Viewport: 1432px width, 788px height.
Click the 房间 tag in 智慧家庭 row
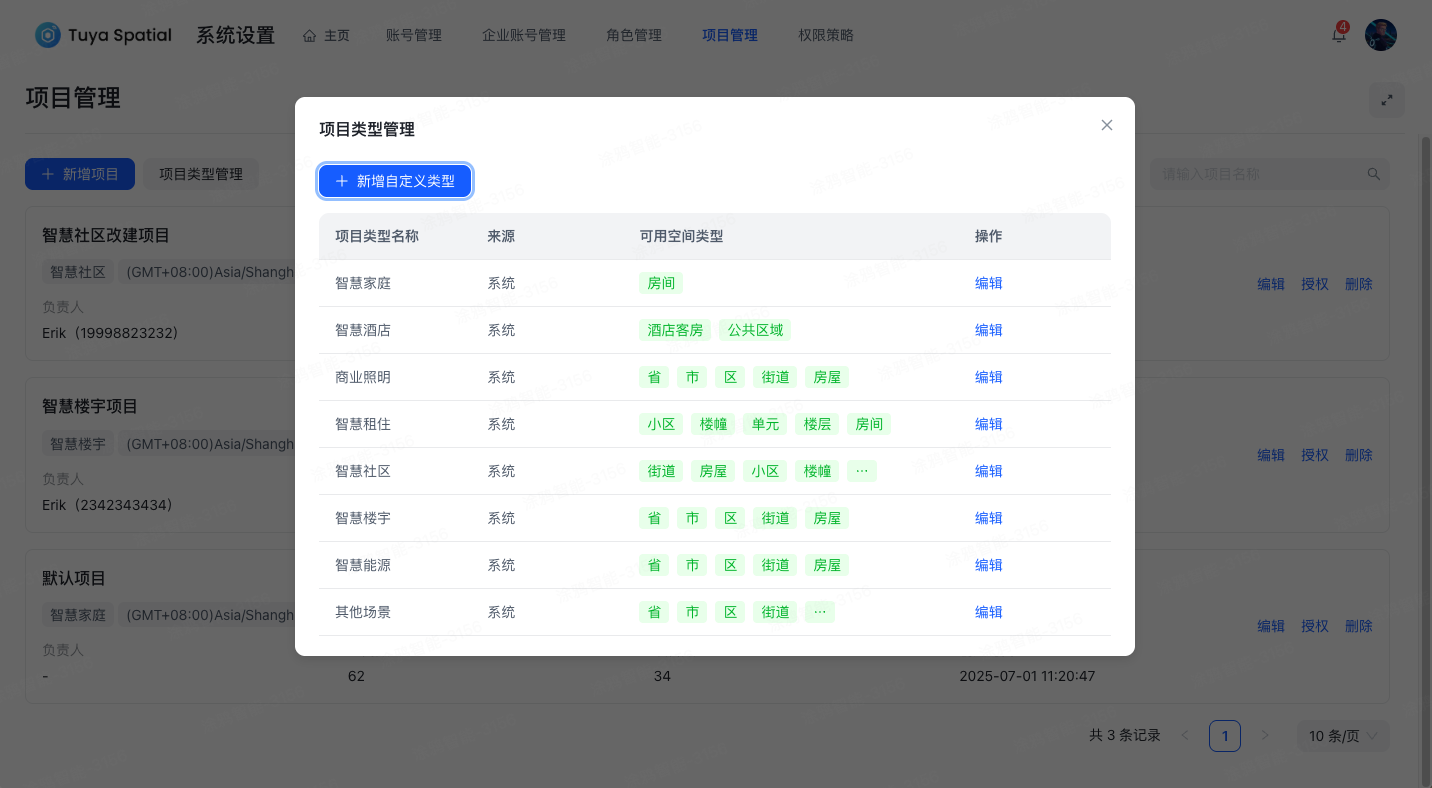(661, 283)
